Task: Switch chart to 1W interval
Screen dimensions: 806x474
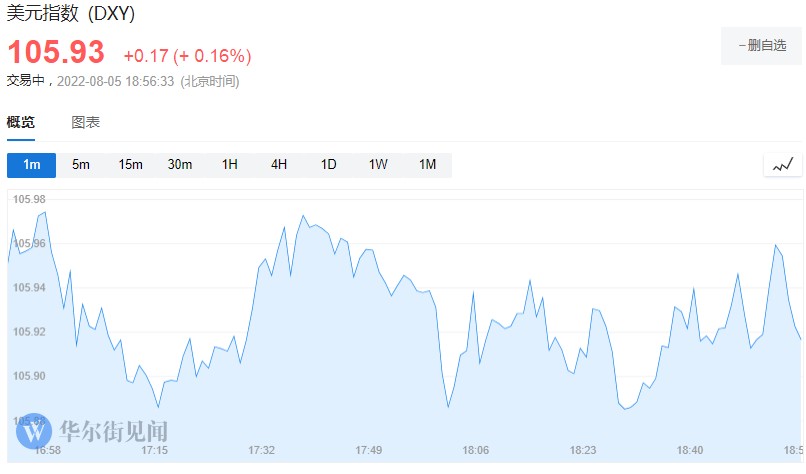Action: coord(378,165)
